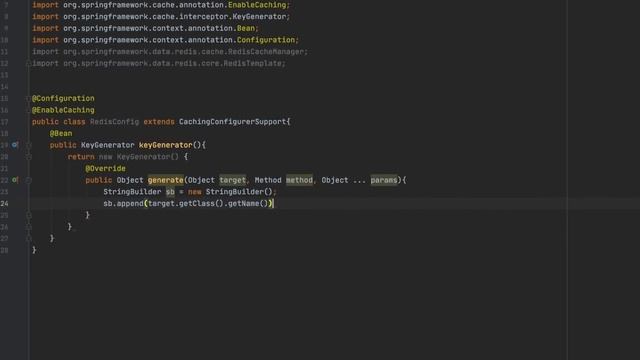Click the fold end marker on line 27
Viewport: 640px width, 360px height.
pos(29,238)
